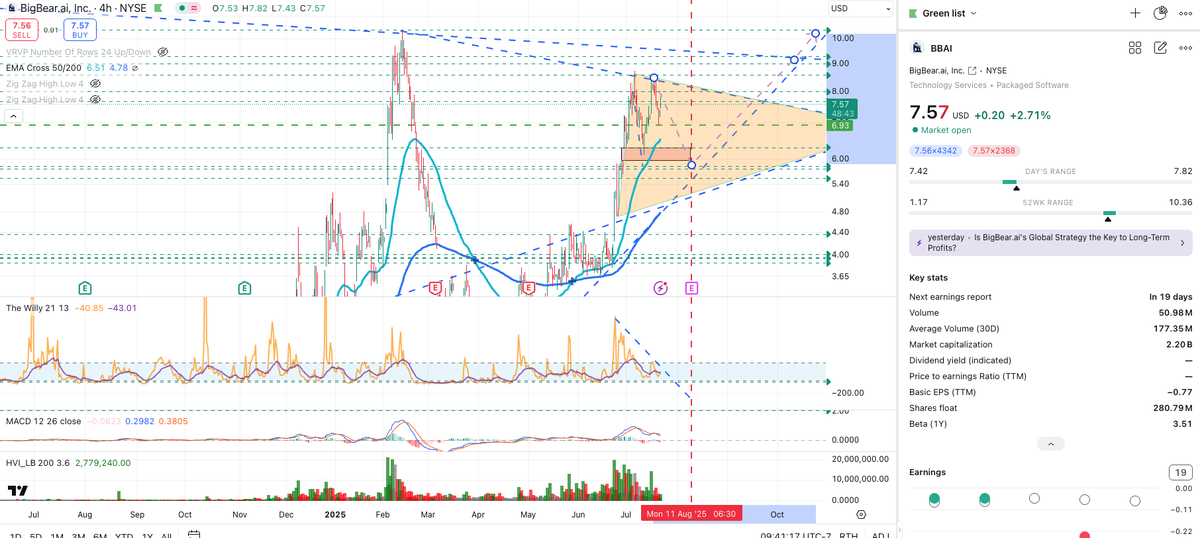1200x538 pixels.
Task: Click the Next earnings report row
Action: (1050, 297)
